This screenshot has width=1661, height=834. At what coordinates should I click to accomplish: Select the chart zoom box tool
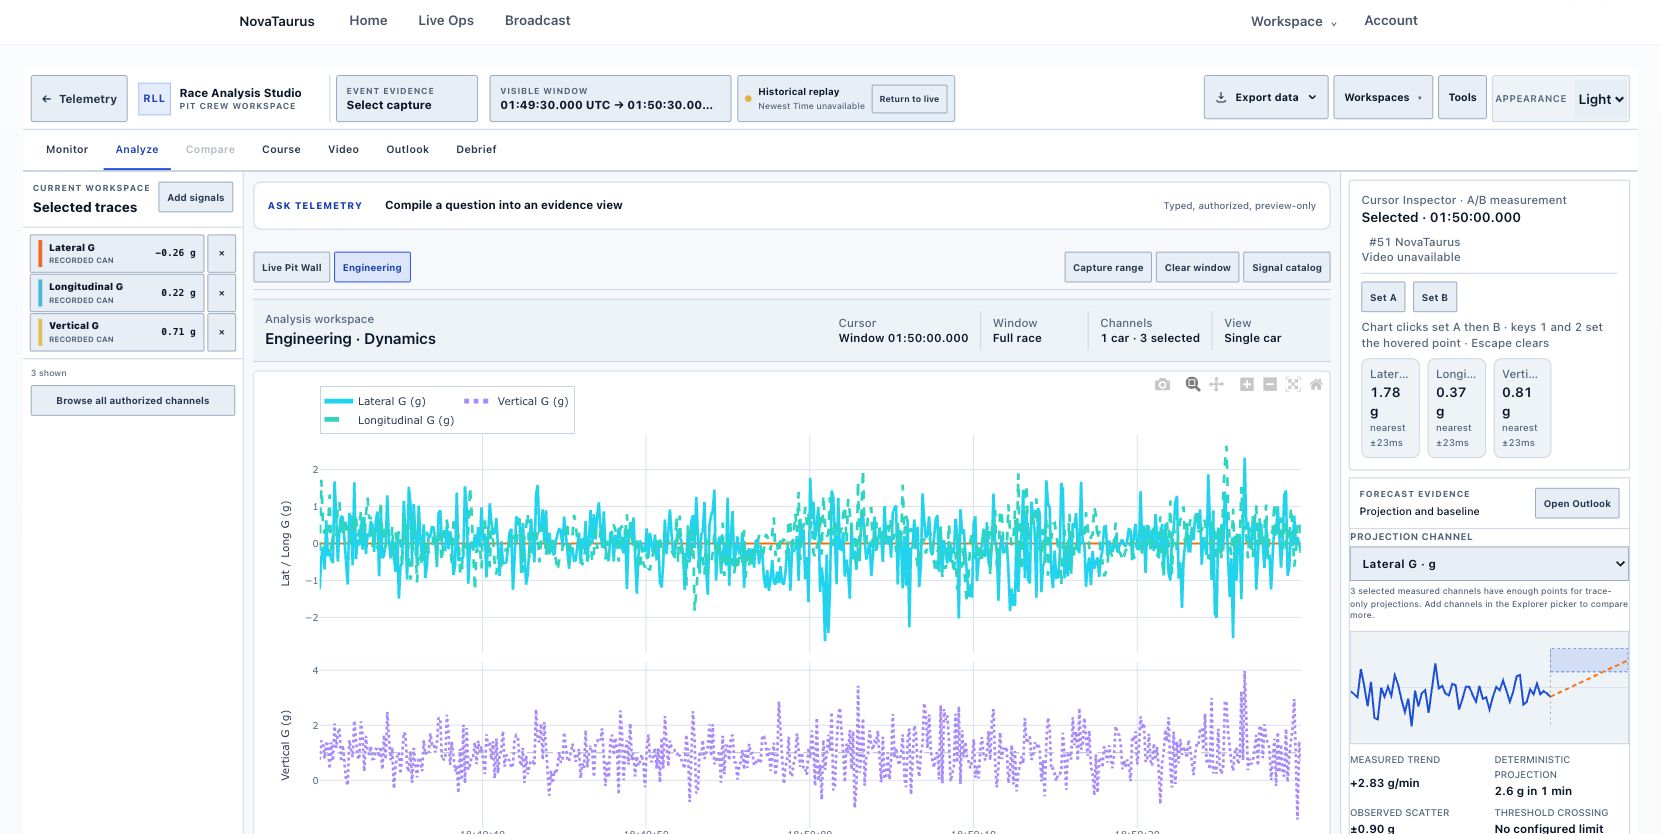tap(1192, 384)
